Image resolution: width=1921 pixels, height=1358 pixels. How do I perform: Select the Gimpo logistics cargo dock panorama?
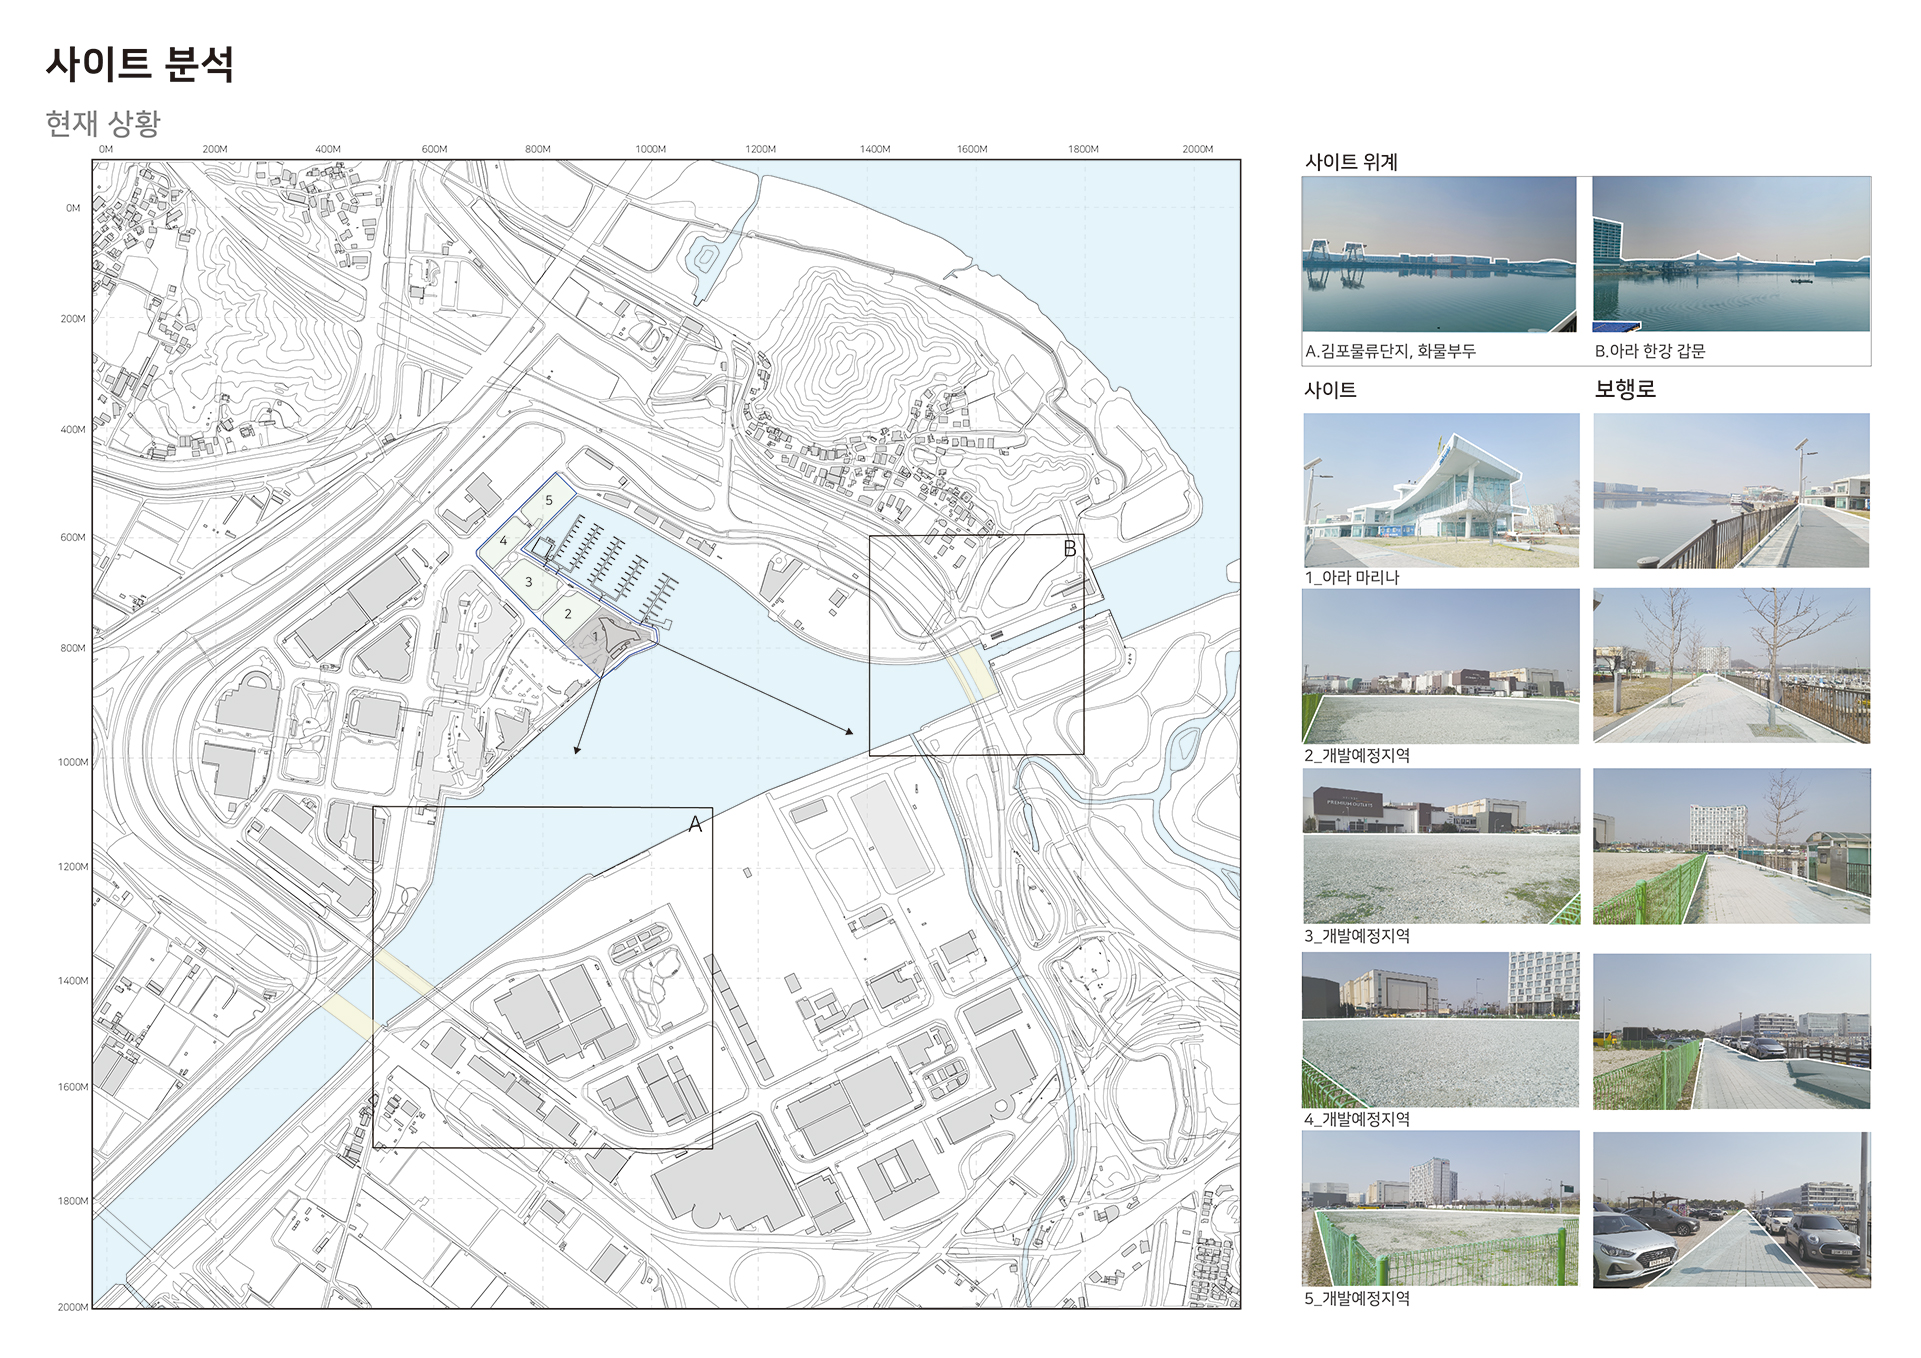tap(1438, 254)
